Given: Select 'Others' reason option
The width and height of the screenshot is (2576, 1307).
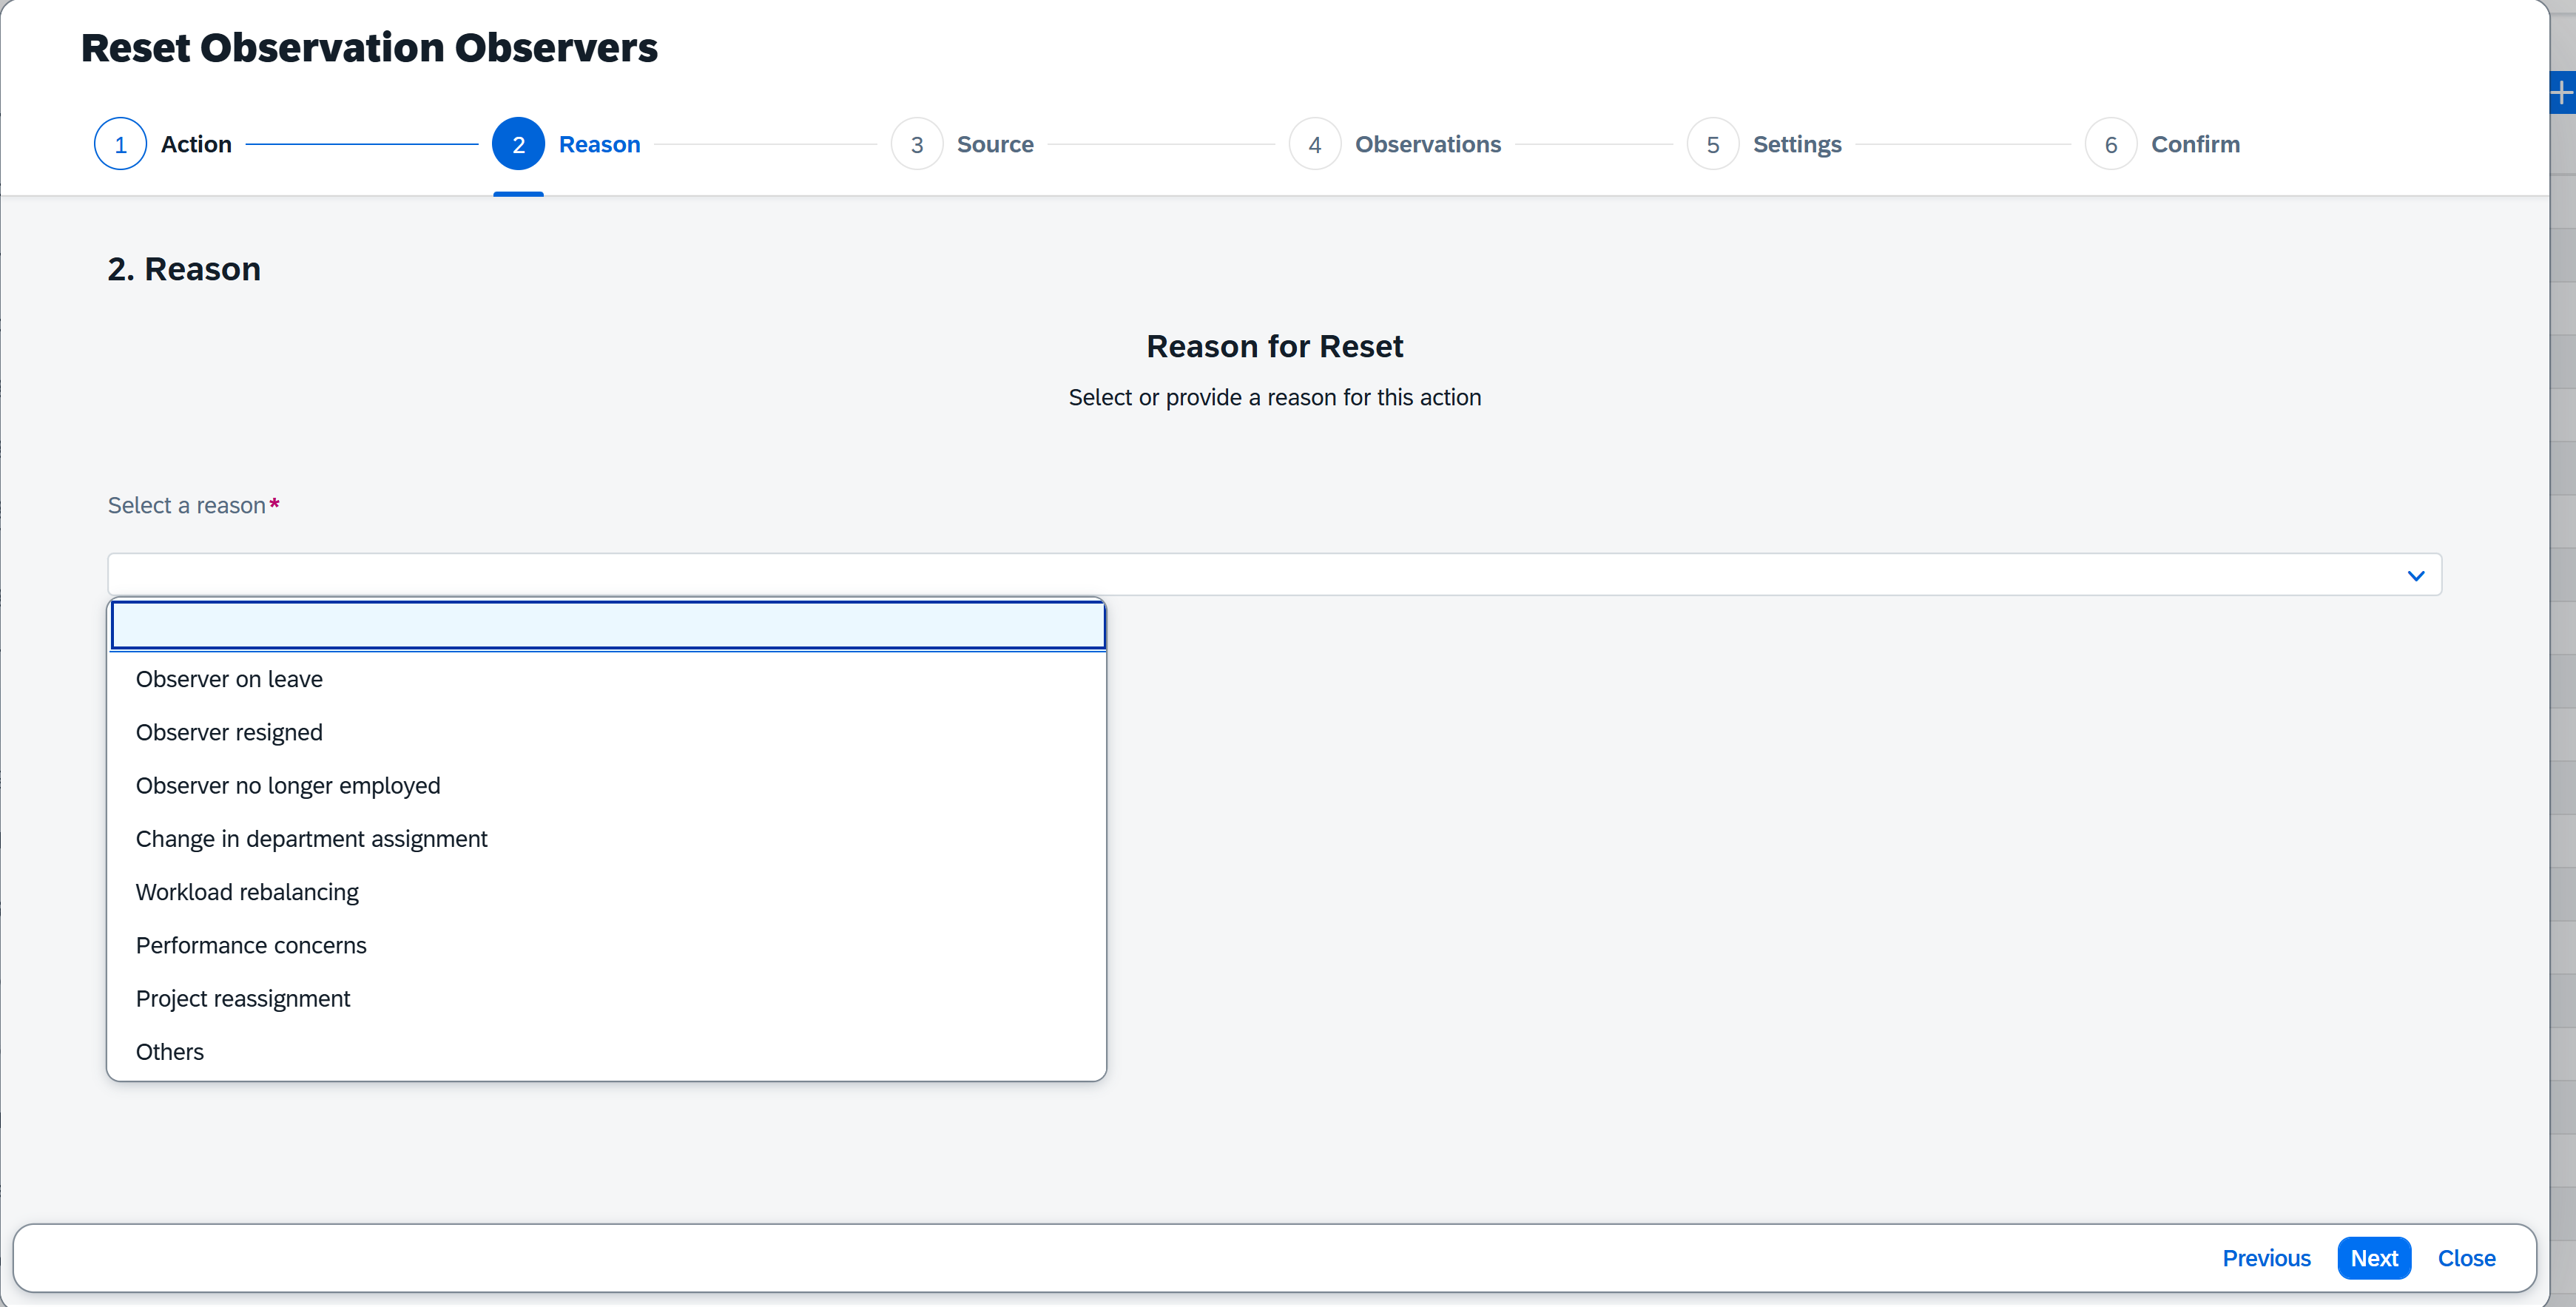Looking at the screenshot, I should pyautogui.click(x=170, y=1051).
